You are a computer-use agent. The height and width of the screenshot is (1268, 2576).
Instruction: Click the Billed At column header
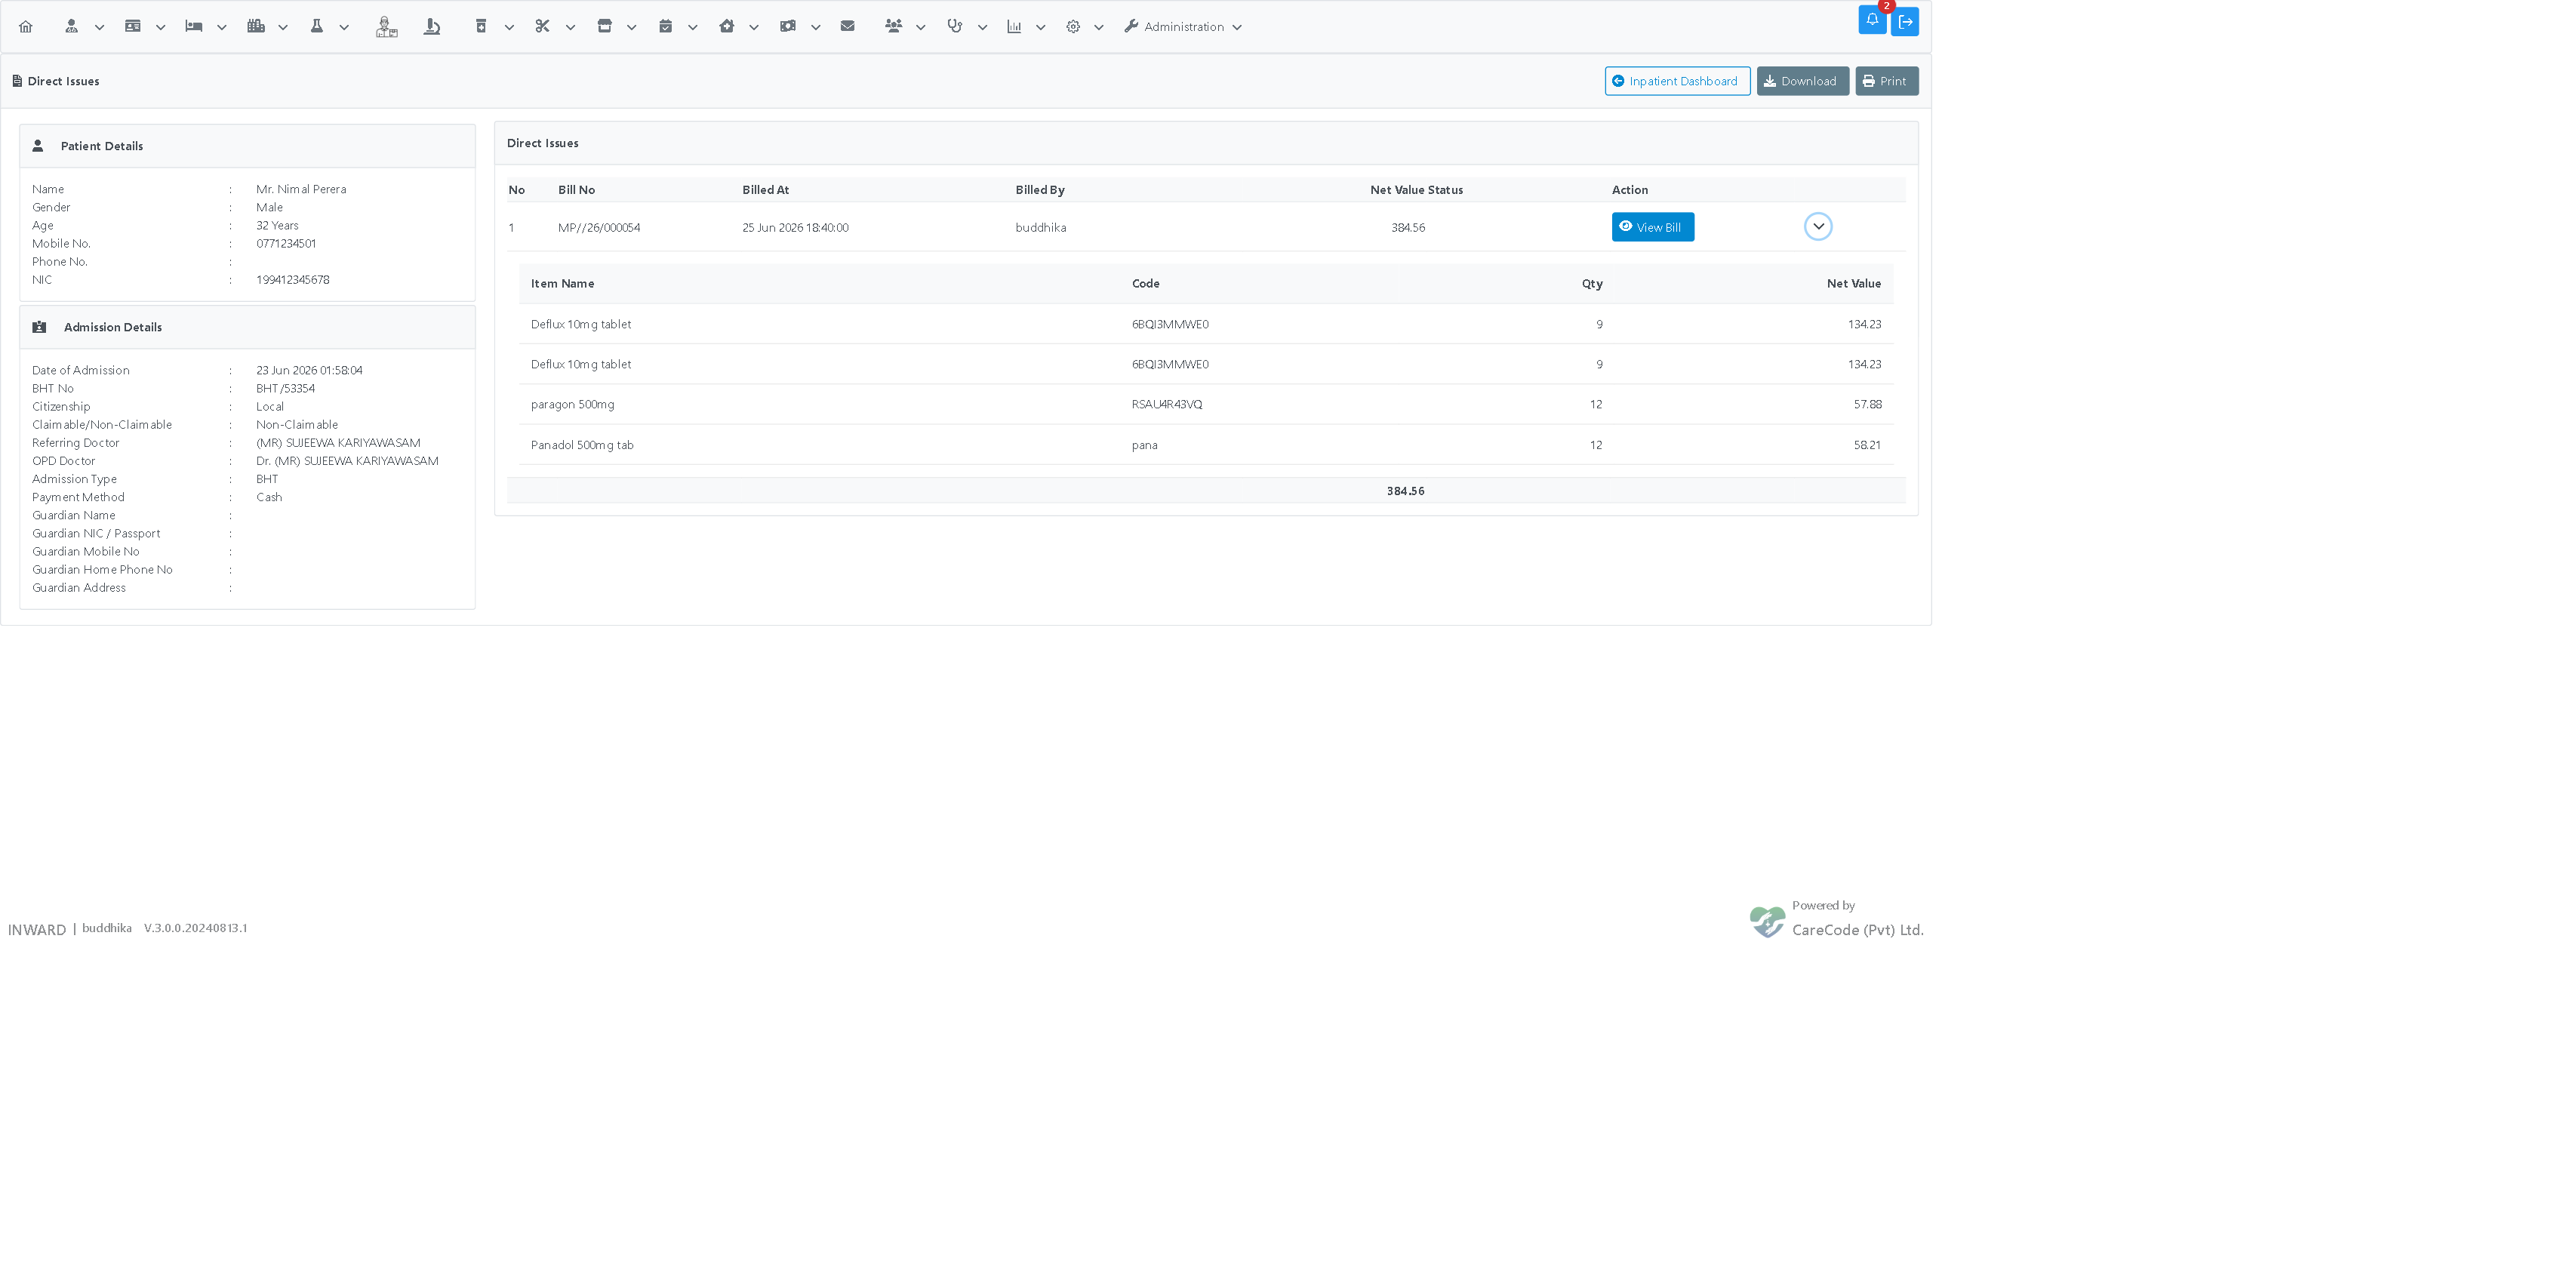[766, 190]
